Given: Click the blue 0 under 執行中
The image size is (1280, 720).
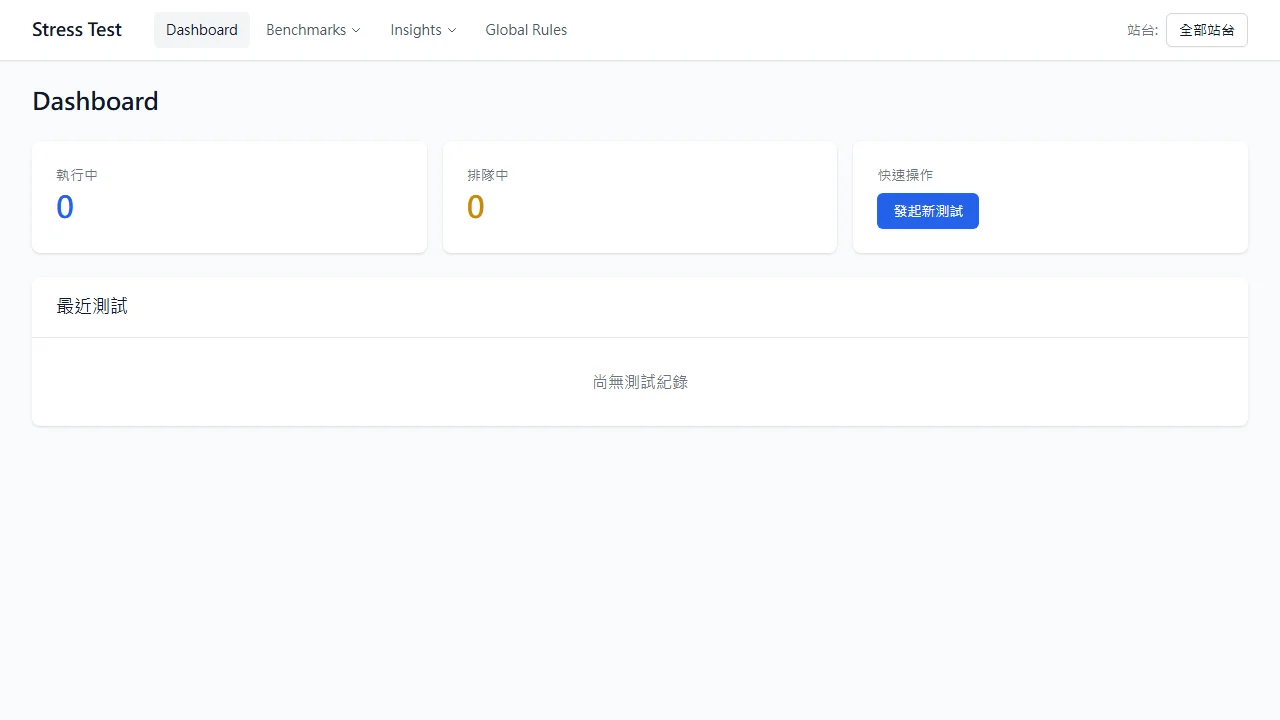Looking at the screenshot, I should (x=65, y=207).
